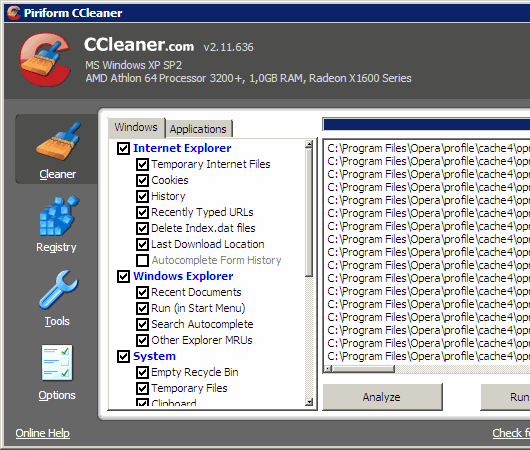Select the Windows Explorer heading
This screenshot has width=530, height=450.
pos(183,276)
